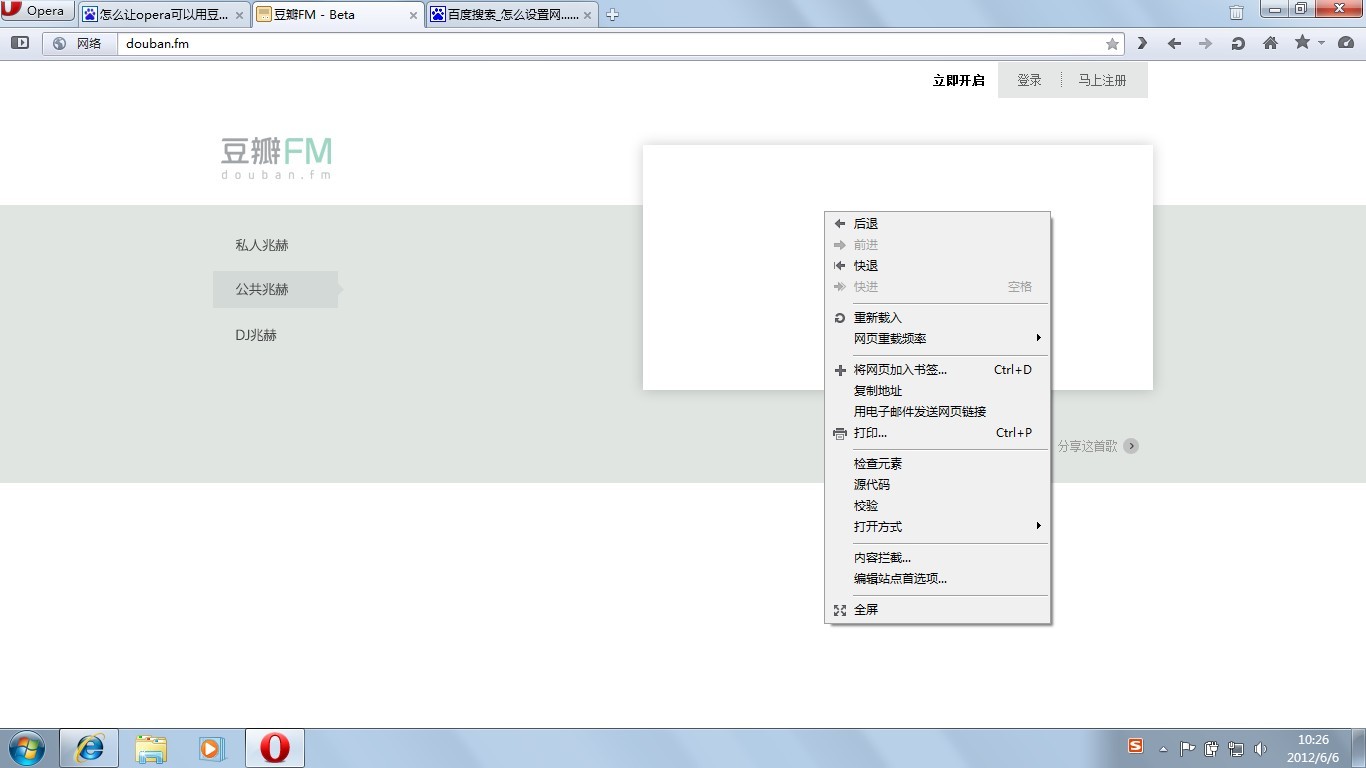
Task: Switch to the 怎么让opera可以用豆 tab
Action: (164, 15)
